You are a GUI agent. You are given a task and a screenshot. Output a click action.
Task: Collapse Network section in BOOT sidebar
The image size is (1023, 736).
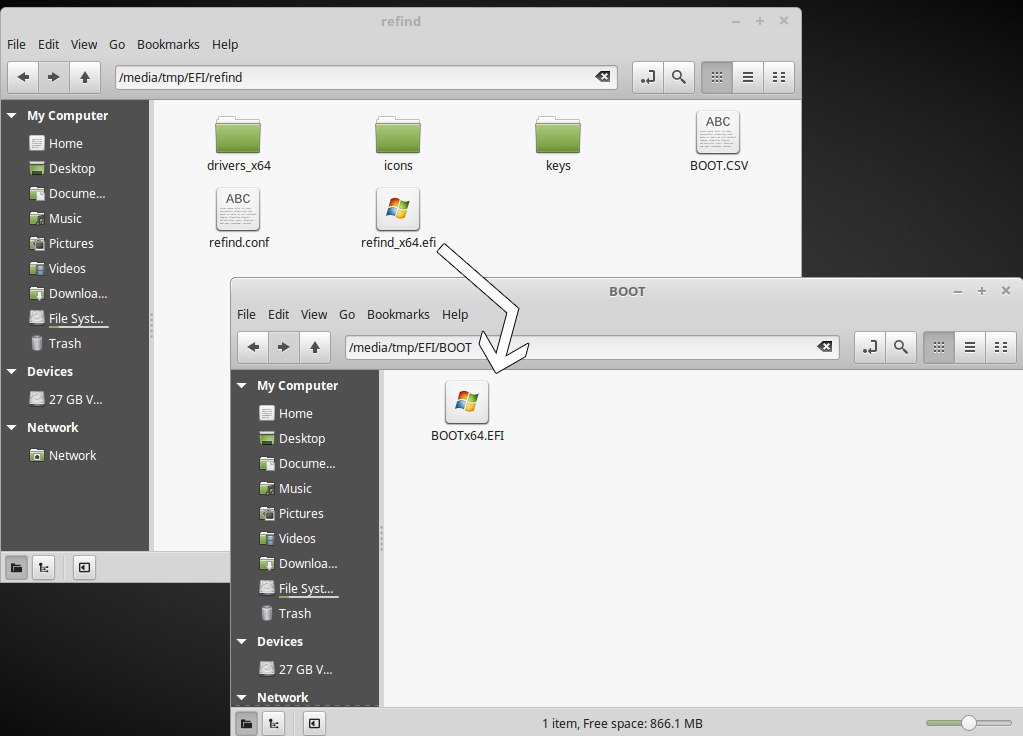(x=241, y=698)
